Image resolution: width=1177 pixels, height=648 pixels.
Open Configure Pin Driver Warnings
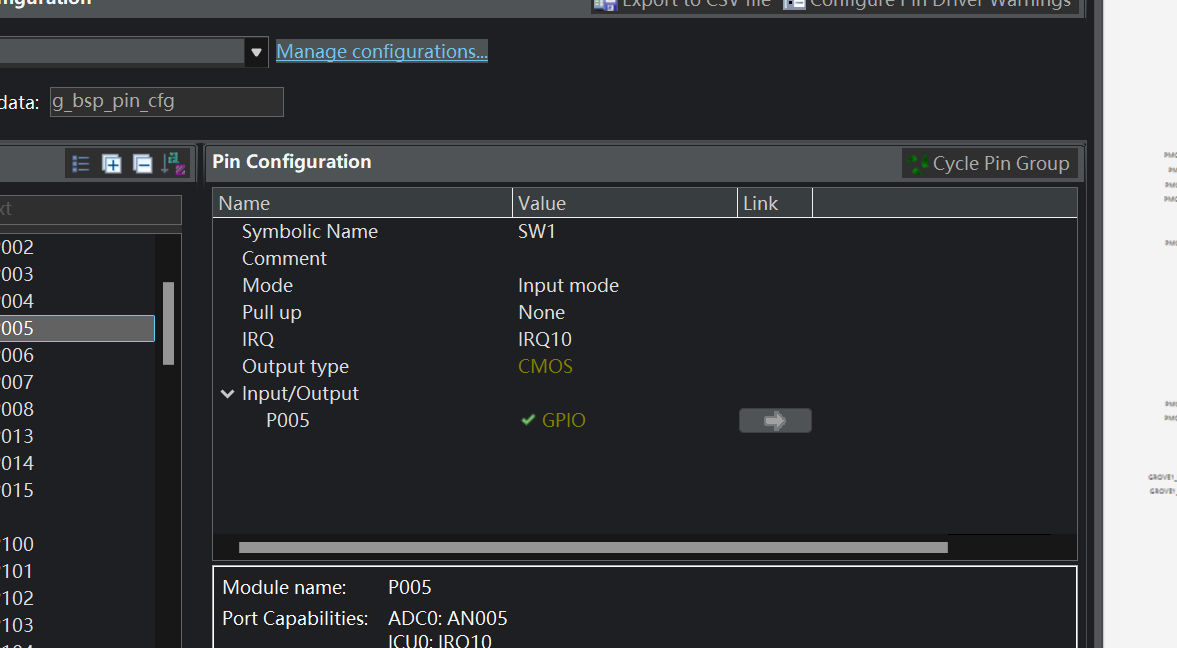(928, 5)
